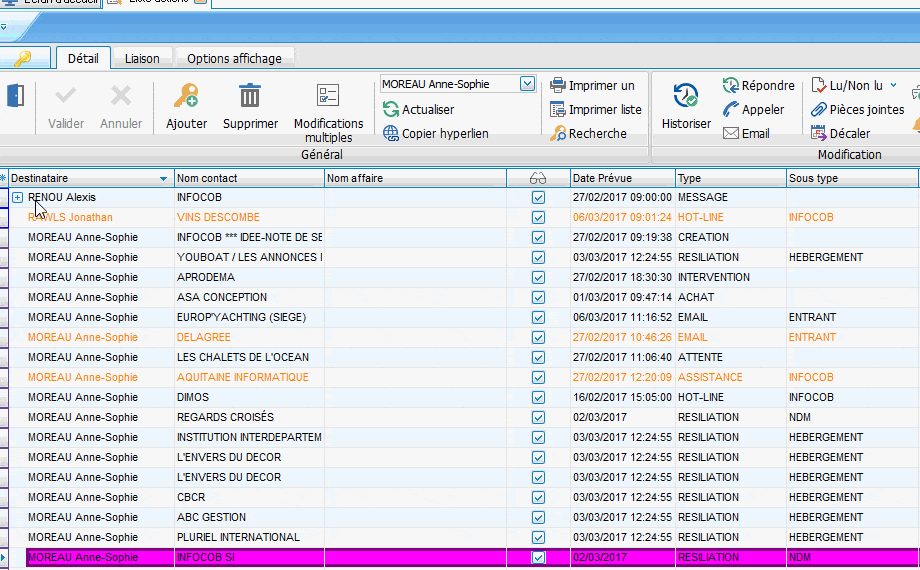Open the Lu/Non lu dropdown
The width and height of the screenshot is (920, 570).
[893, 86]
